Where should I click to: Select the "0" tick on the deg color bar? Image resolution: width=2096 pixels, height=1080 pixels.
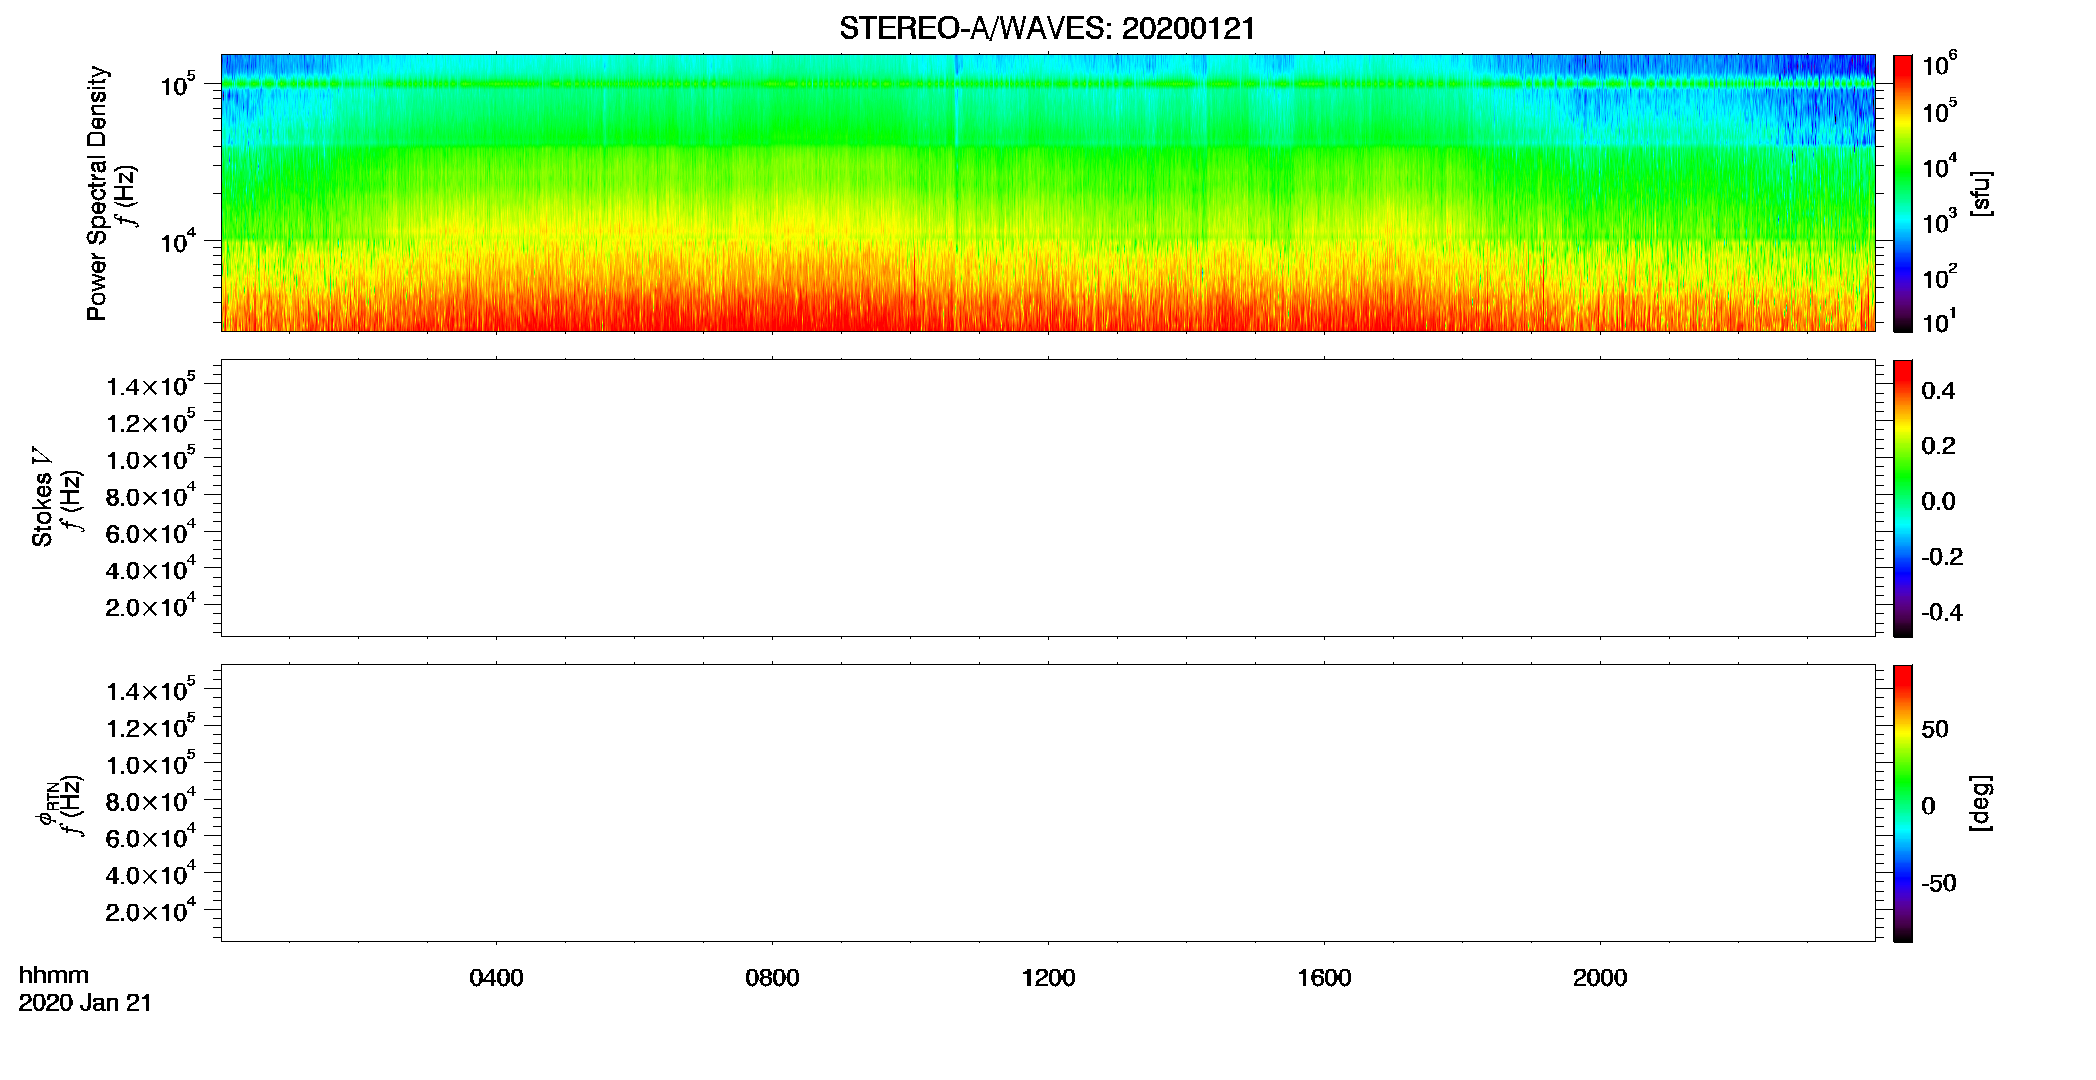(1928, 806)
